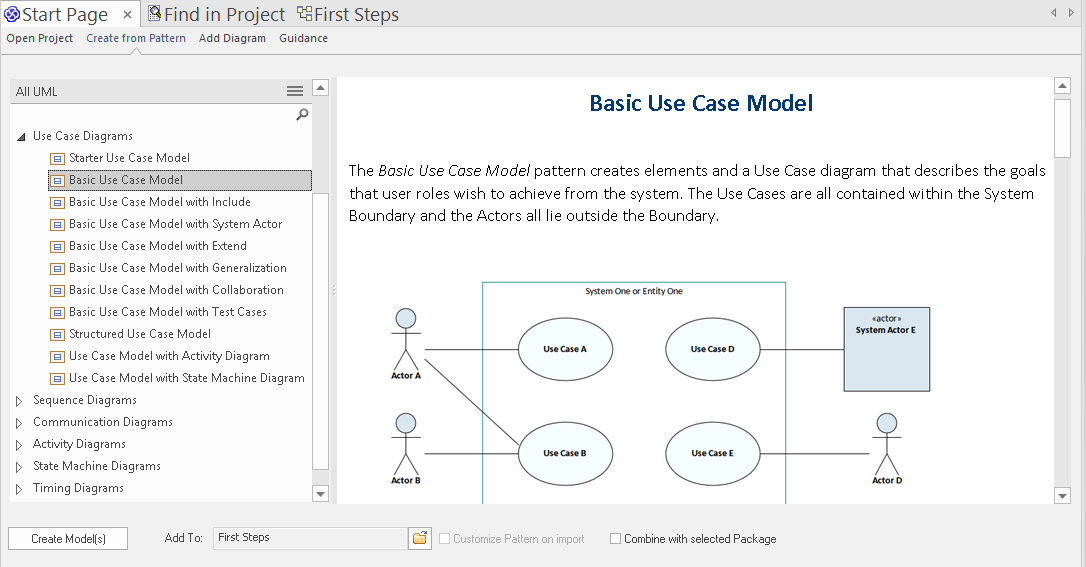This screenshot has height=567, width=1086.
Task: Expand the Activity Diagrams group
Action: coord(19,444)
